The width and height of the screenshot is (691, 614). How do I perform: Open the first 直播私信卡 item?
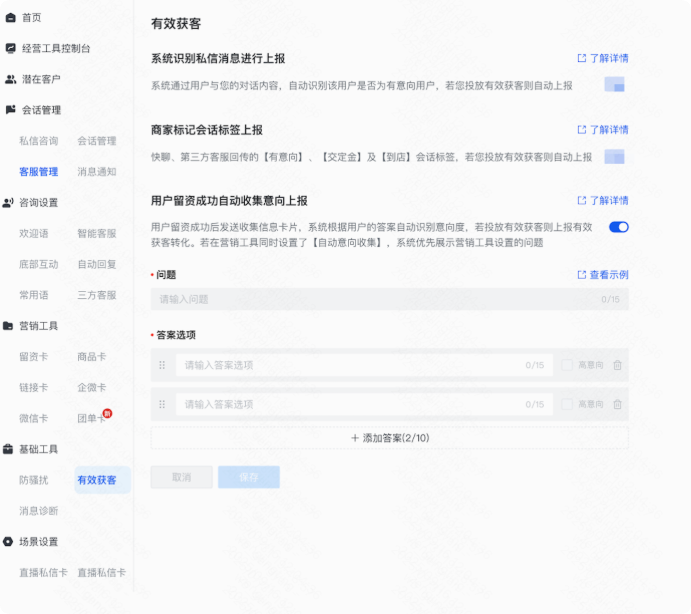pos(43,573)
